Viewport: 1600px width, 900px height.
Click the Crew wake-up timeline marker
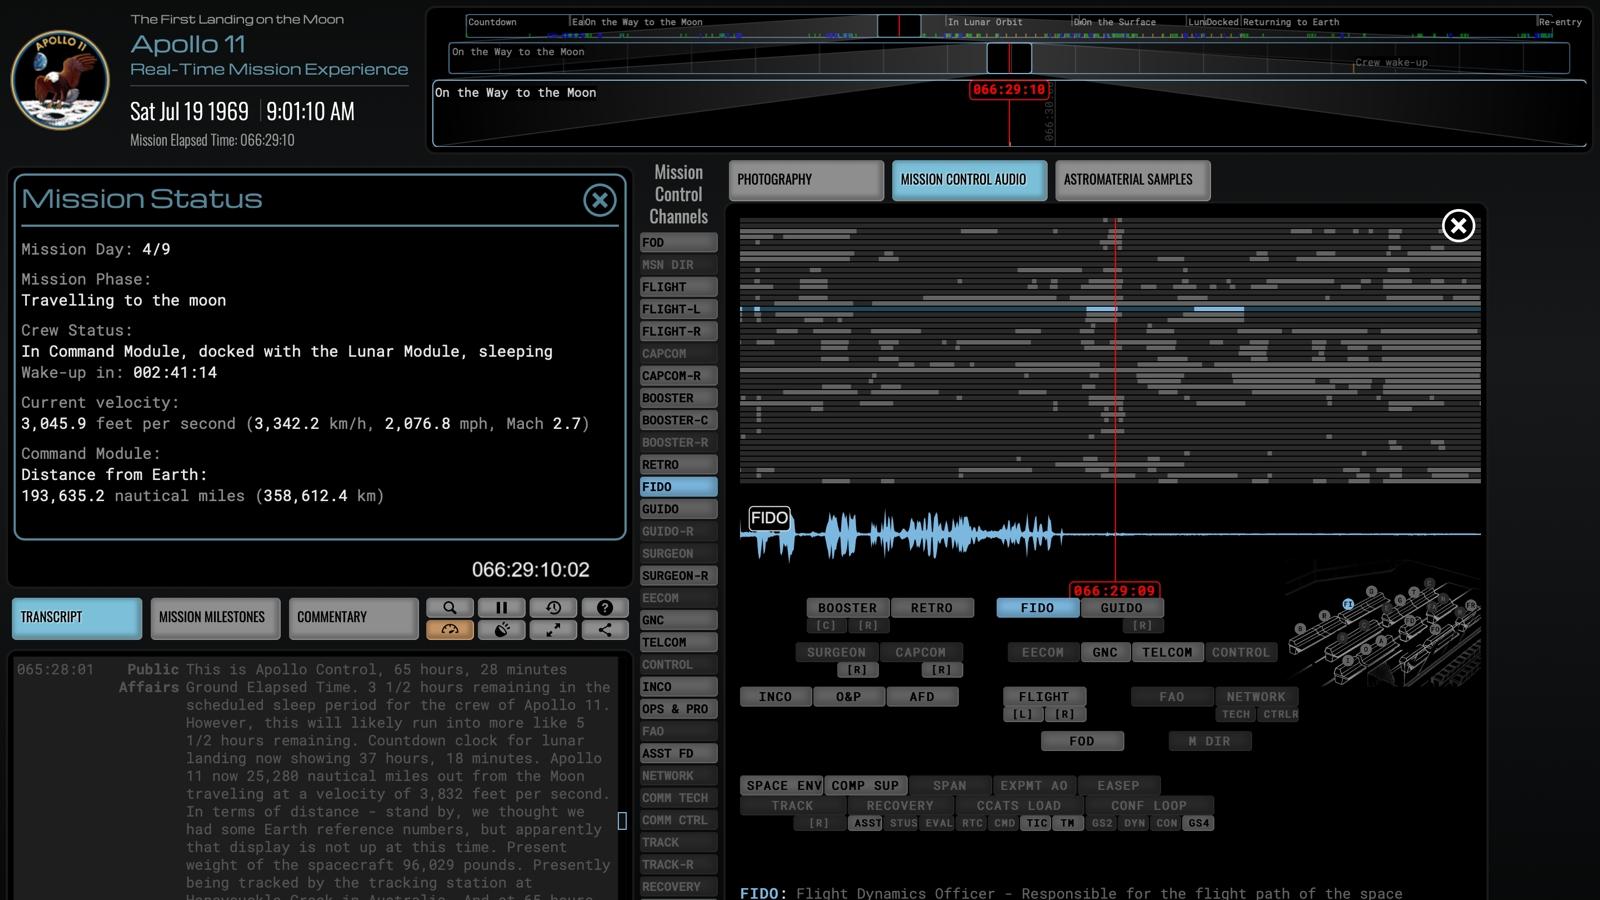1391,62
